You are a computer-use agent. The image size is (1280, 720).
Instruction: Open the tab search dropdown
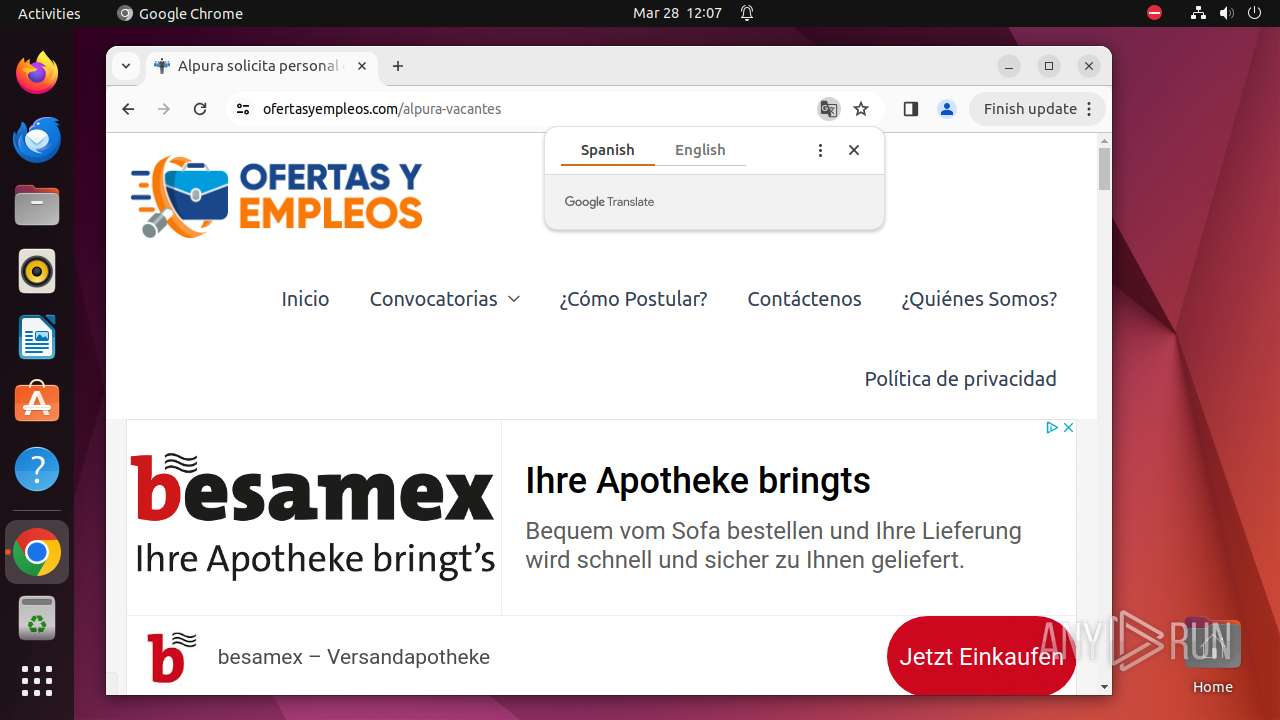tap(125, 66)
